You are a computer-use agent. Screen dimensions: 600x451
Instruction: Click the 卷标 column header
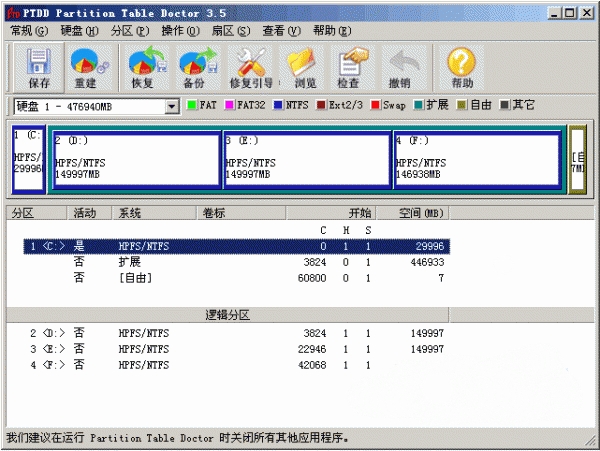coord(241,213)
